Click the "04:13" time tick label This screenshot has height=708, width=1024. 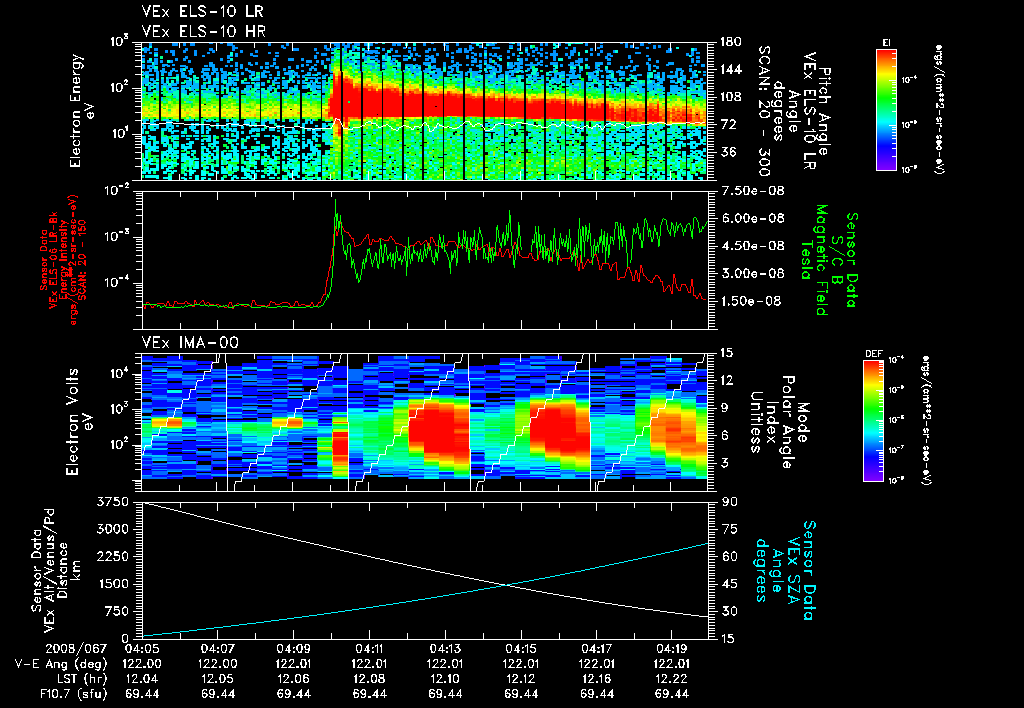pos(445,649)
